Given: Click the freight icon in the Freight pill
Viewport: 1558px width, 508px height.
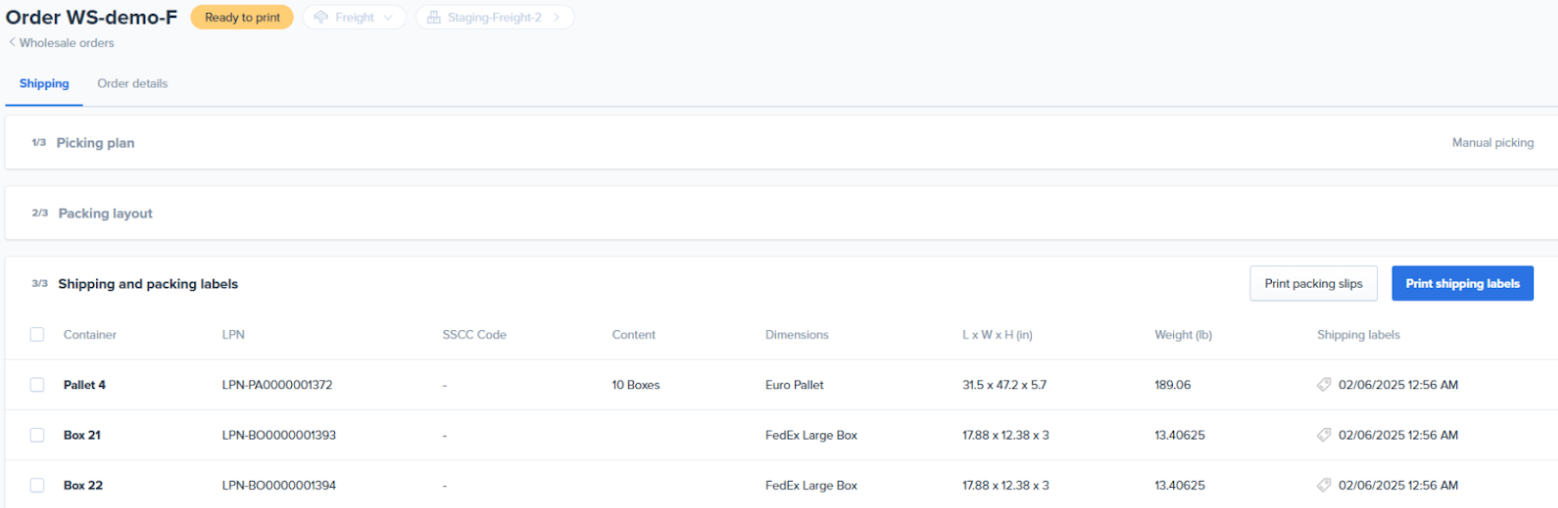Looking at the screenshot, I should pos(321,17).
